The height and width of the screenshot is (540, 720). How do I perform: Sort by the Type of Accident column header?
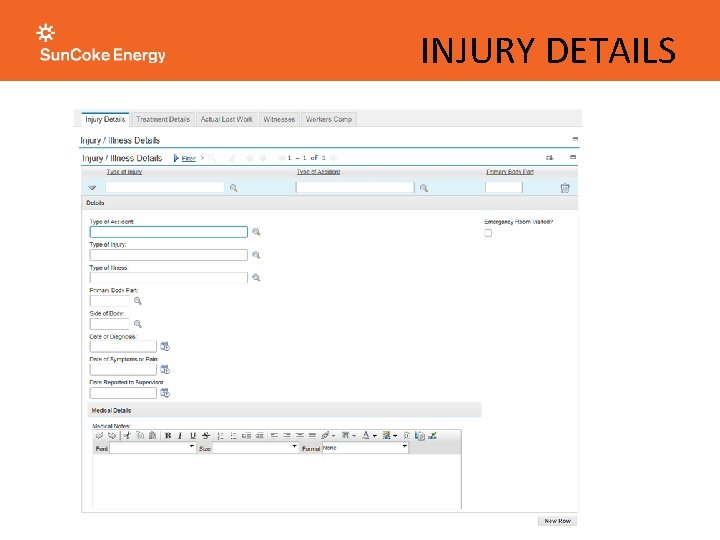318,172
